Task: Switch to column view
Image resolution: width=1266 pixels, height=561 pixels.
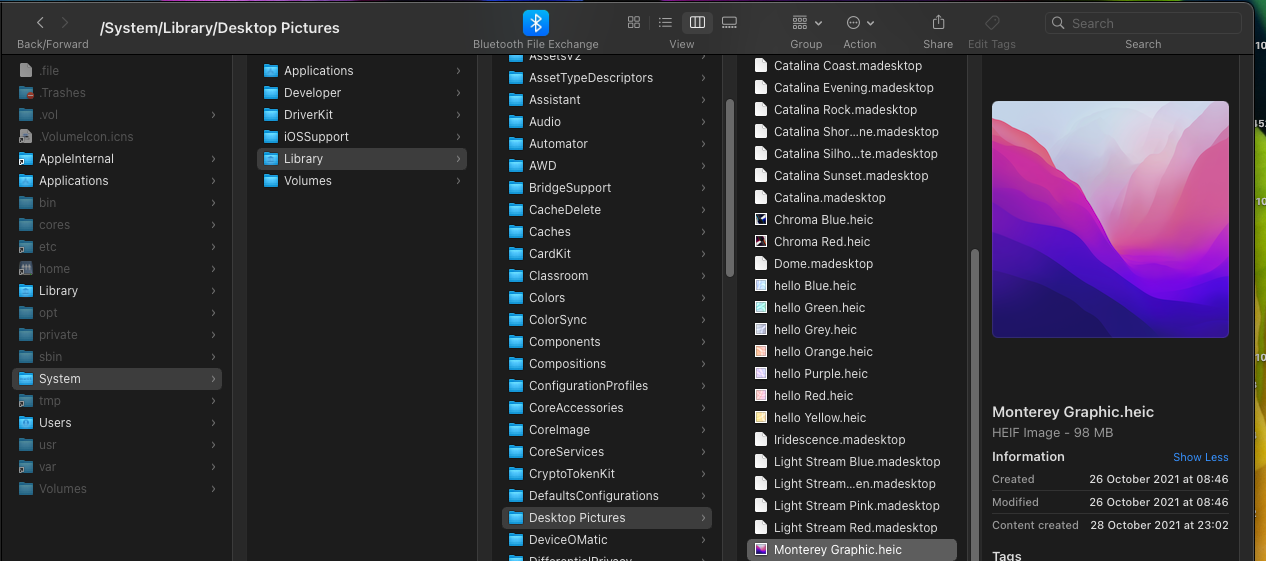Action: (698, 22)
